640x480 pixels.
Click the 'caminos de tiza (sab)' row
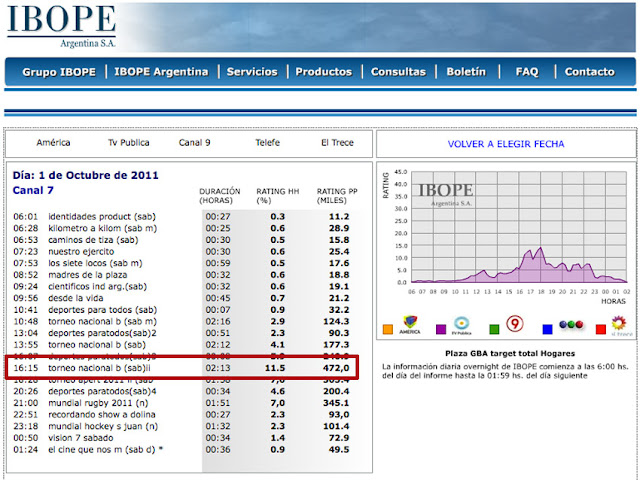coord(181,240)
